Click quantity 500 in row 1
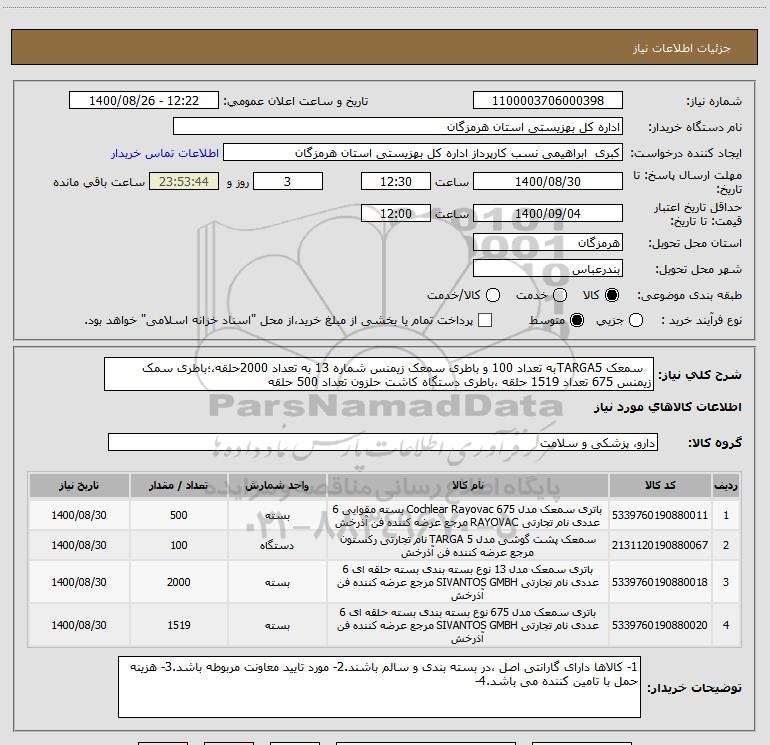Viewport: 770px width, 745px height. [x=179, y=515]
